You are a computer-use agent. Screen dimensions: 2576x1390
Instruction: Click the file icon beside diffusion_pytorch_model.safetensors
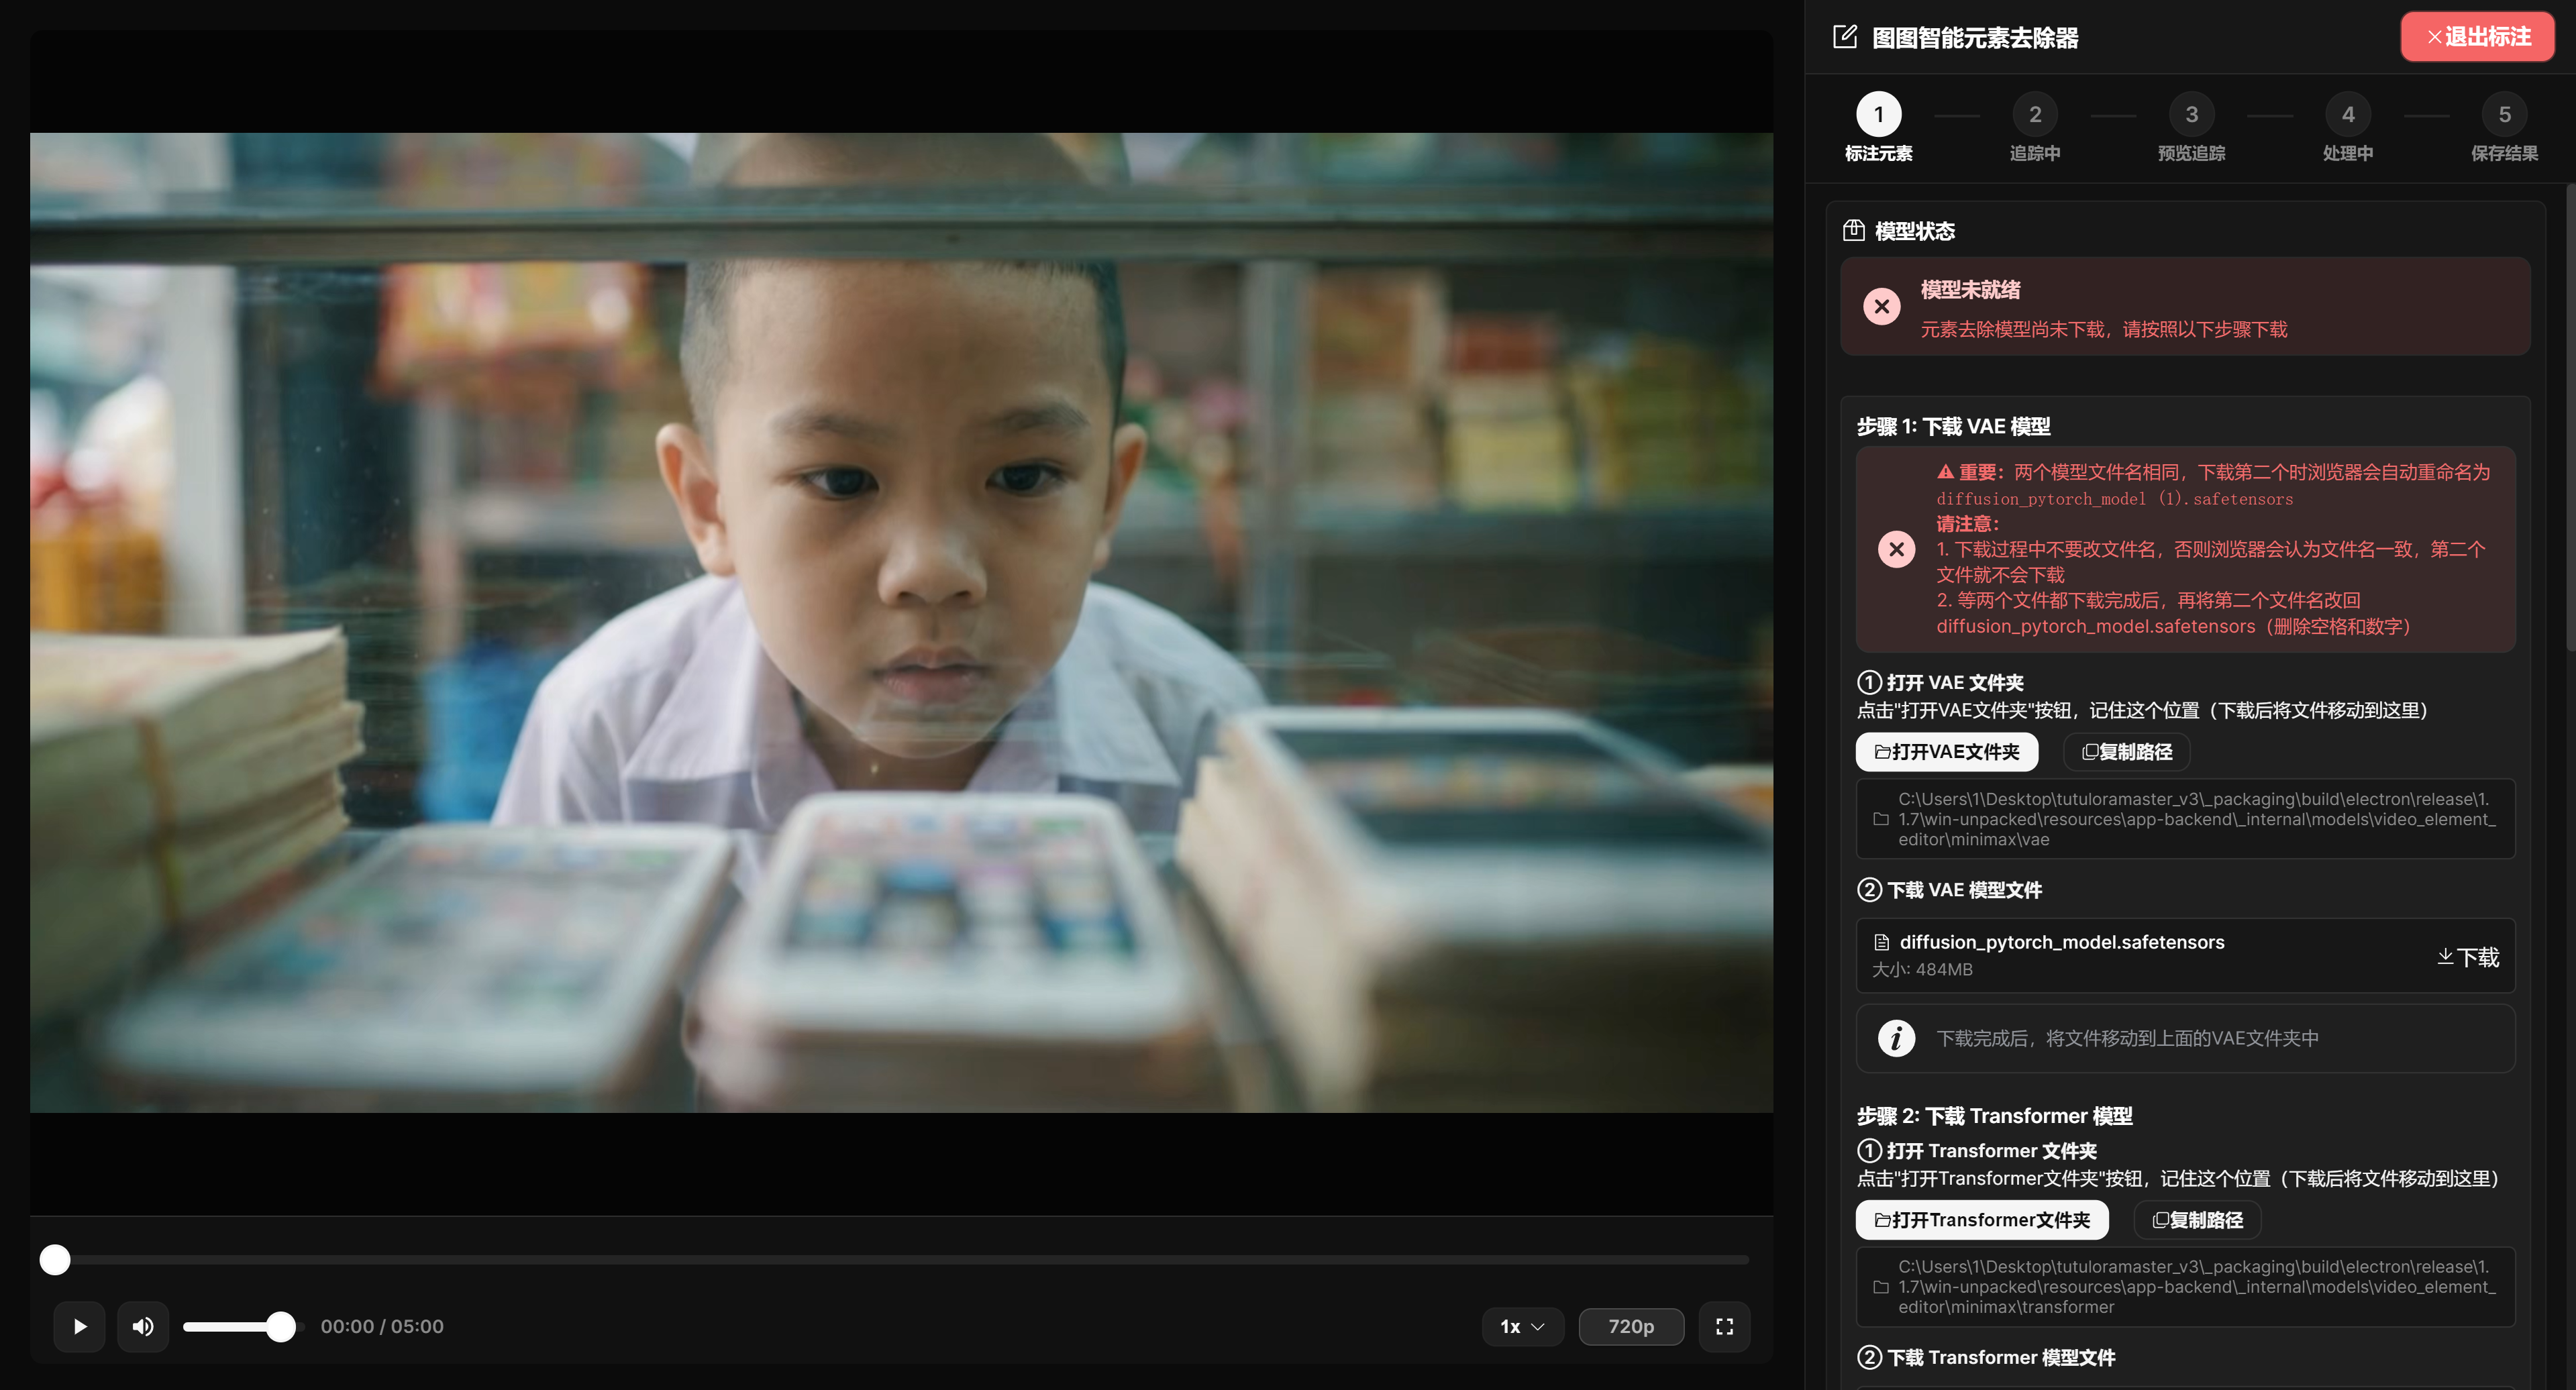[1882, 942]
